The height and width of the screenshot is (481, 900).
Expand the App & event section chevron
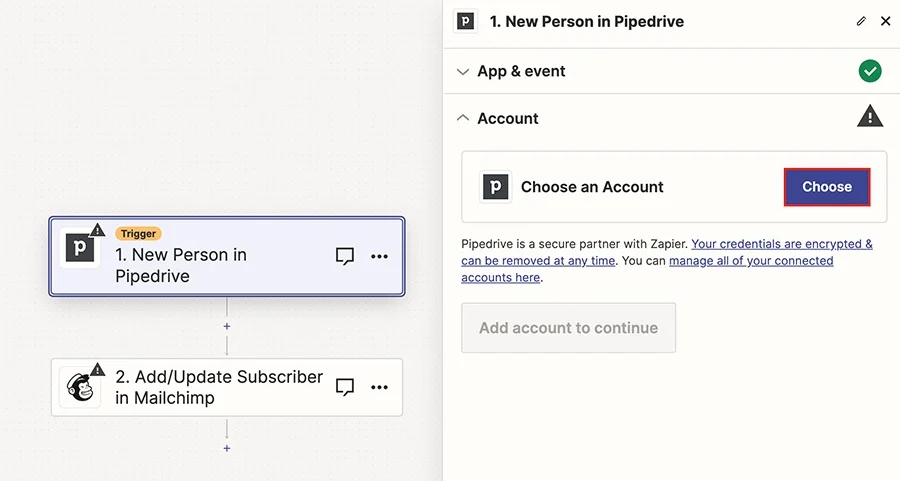[463, 72]
